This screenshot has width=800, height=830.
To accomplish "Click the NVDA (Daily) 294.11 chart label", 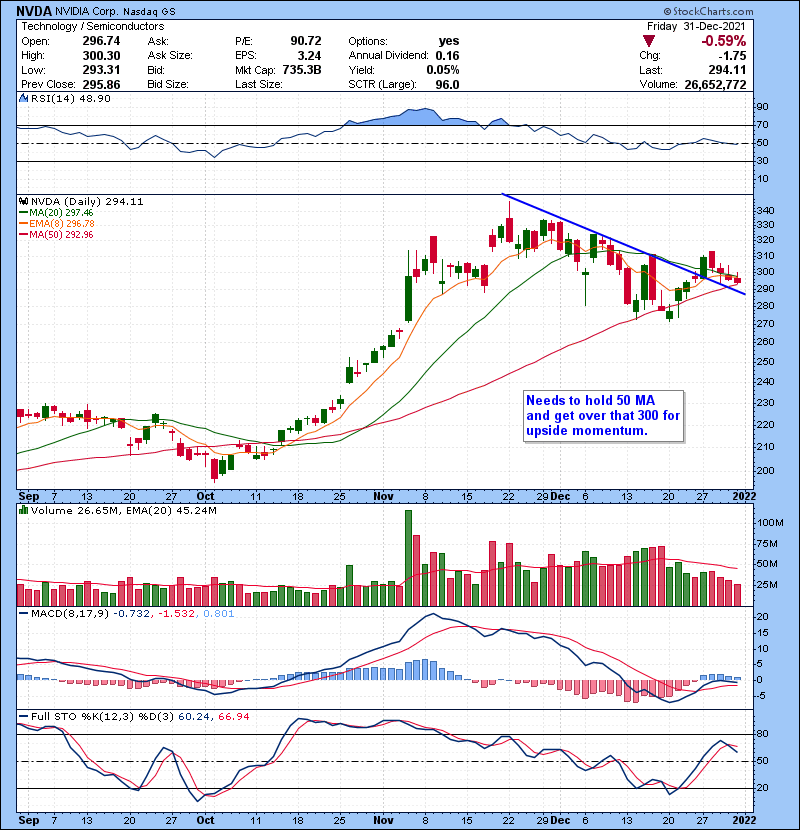I will point(87,201).
